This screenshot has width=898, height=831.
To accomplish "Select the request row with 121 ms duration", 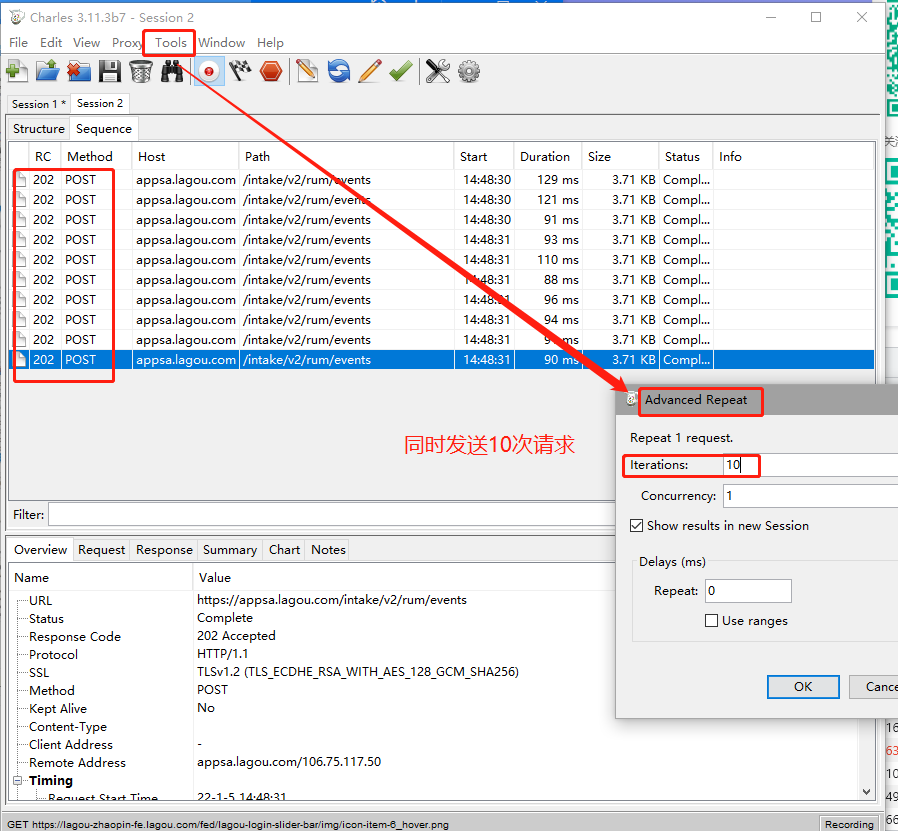I will click(x=441, y=200).
